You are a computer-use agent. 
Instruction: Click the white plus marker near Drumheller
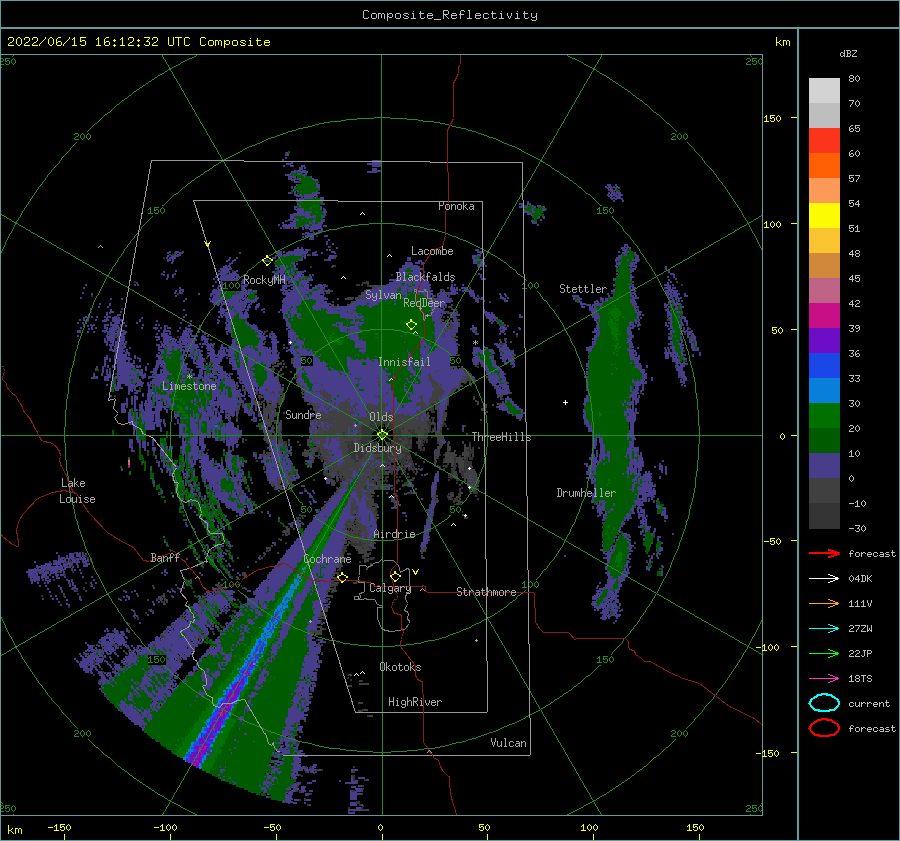(565, 402)
